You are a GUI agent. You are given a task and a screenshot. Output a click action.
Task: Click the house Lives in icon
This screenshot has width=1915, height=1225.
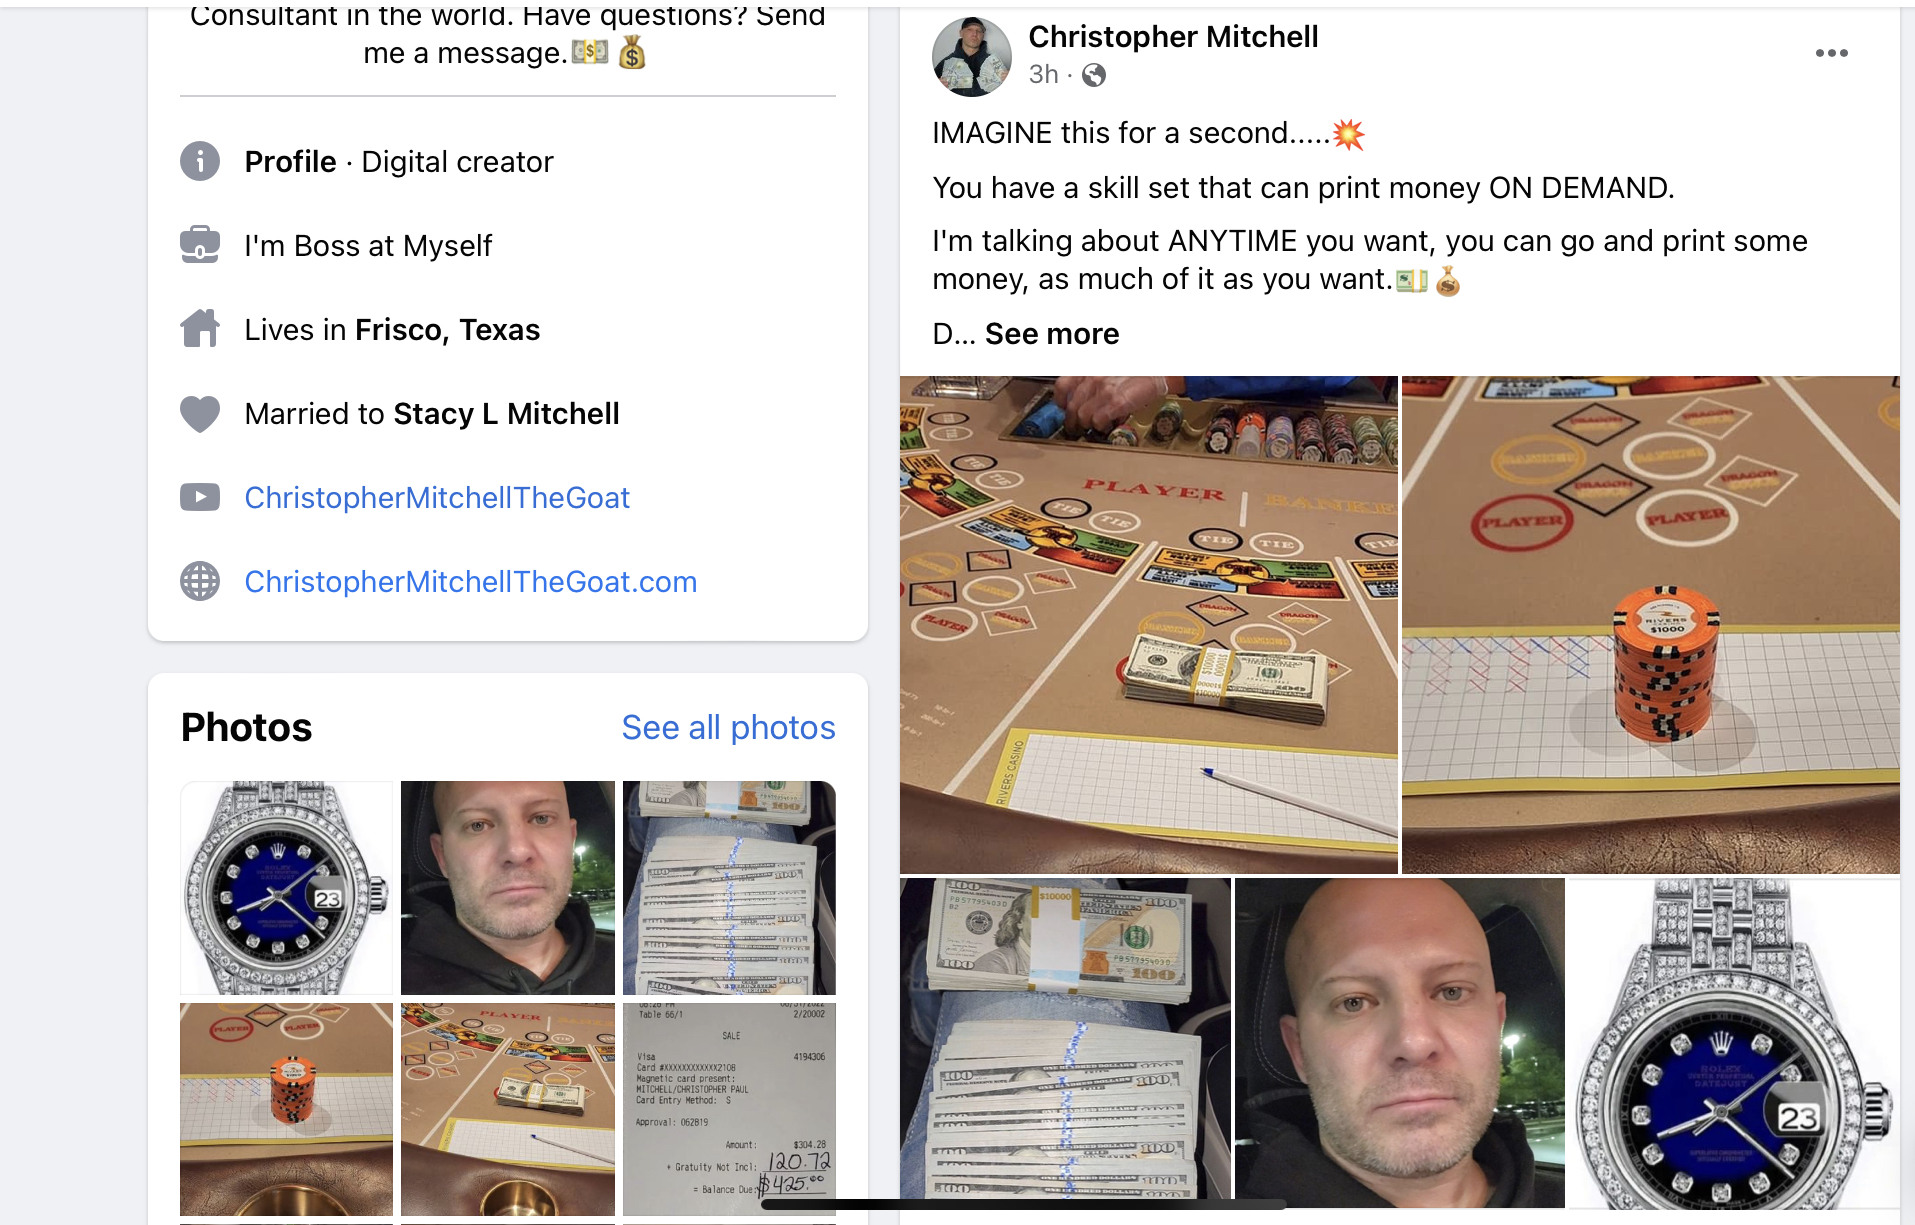click(200, 329)
